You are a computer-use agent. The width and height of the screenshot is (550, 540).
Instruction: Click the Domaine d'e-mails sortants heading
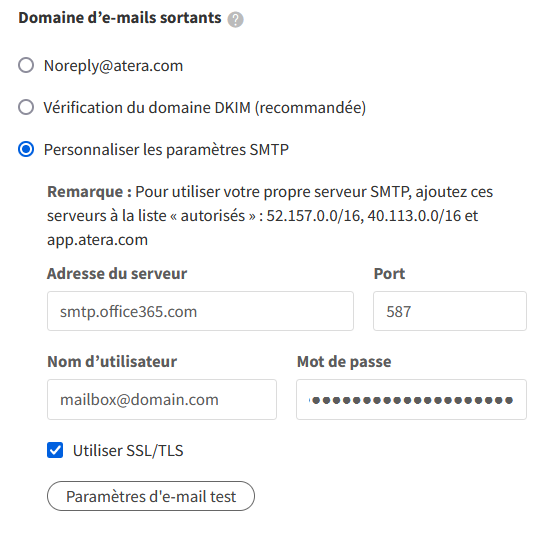[120, 18]
